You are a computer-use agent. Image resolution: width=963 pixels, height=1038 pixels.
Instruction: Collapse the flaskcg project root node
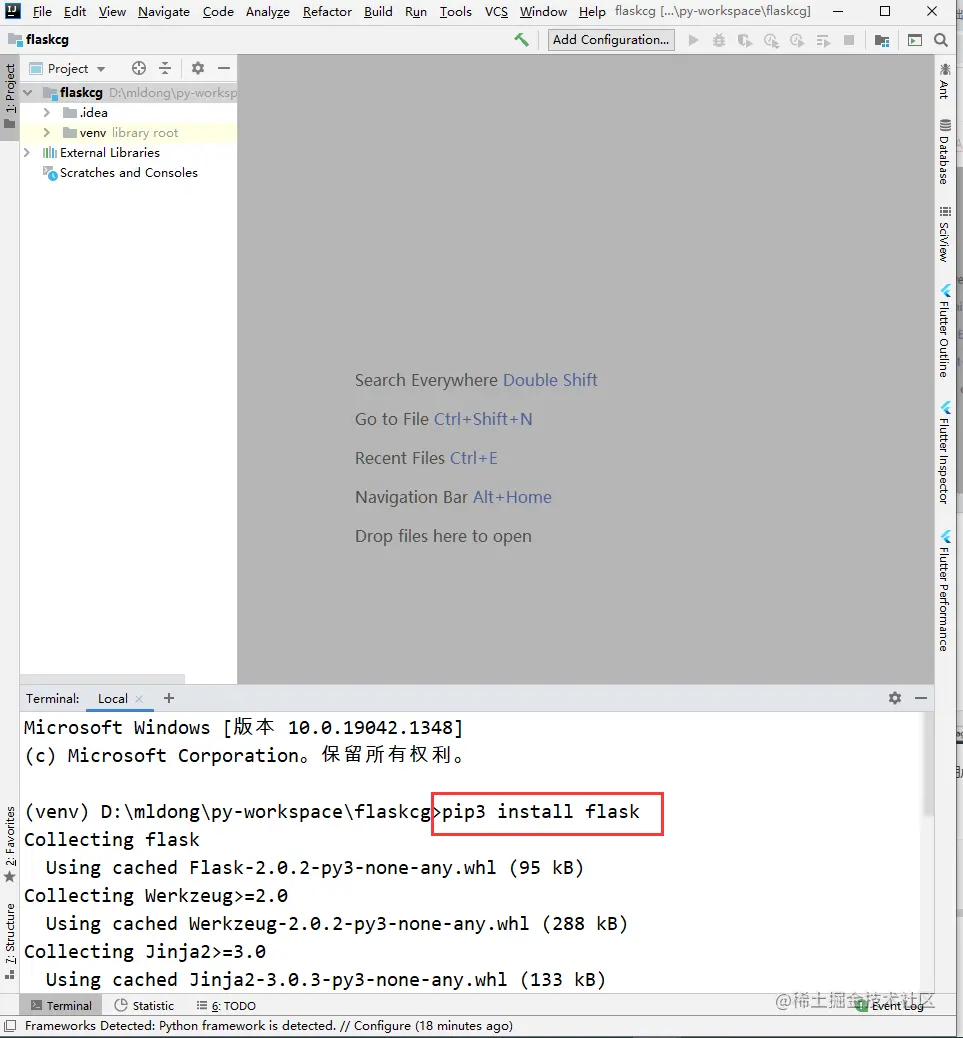[x=27, y=92]
